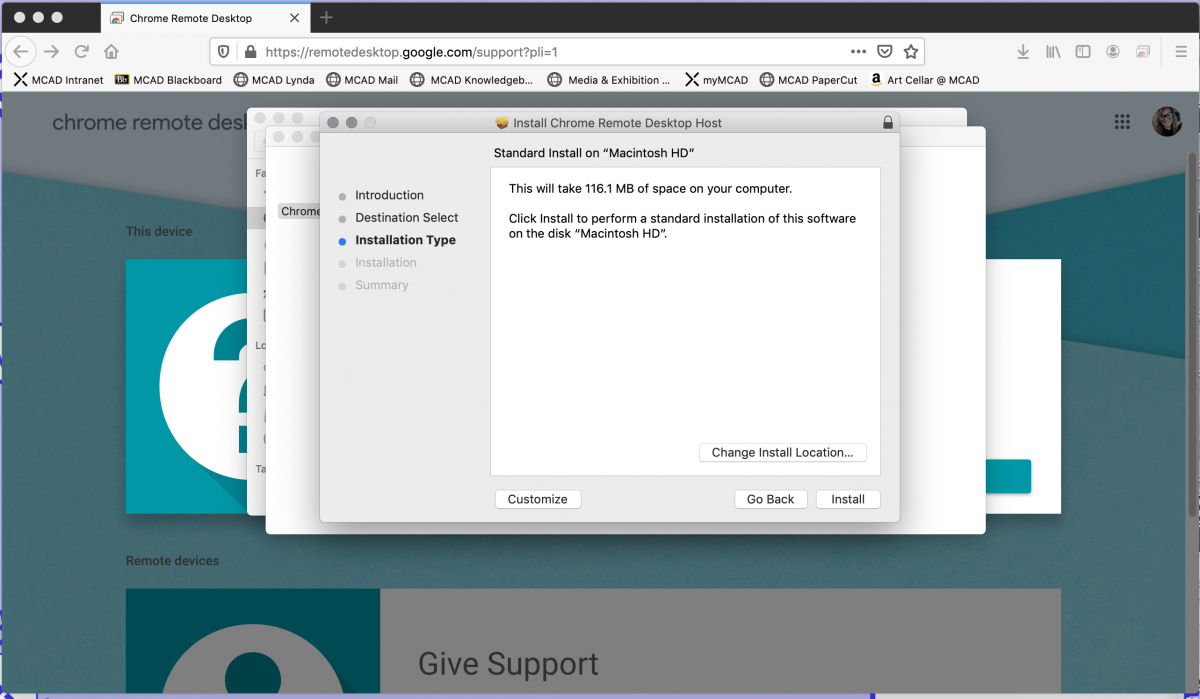Open the page actions three-dot menu

pyautogui.click(x=859, y=52)
